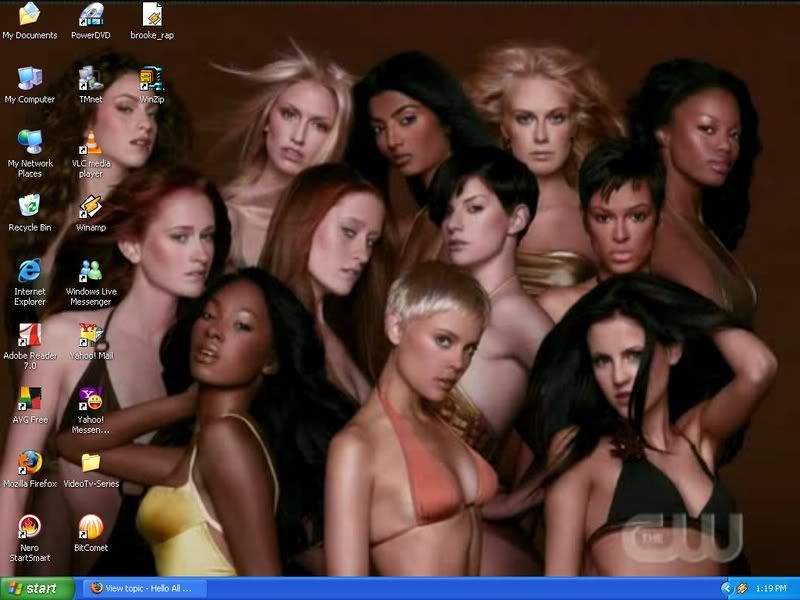Expand hidden system tray icons arrow
The image size is (800, 600).
point(727,589)
